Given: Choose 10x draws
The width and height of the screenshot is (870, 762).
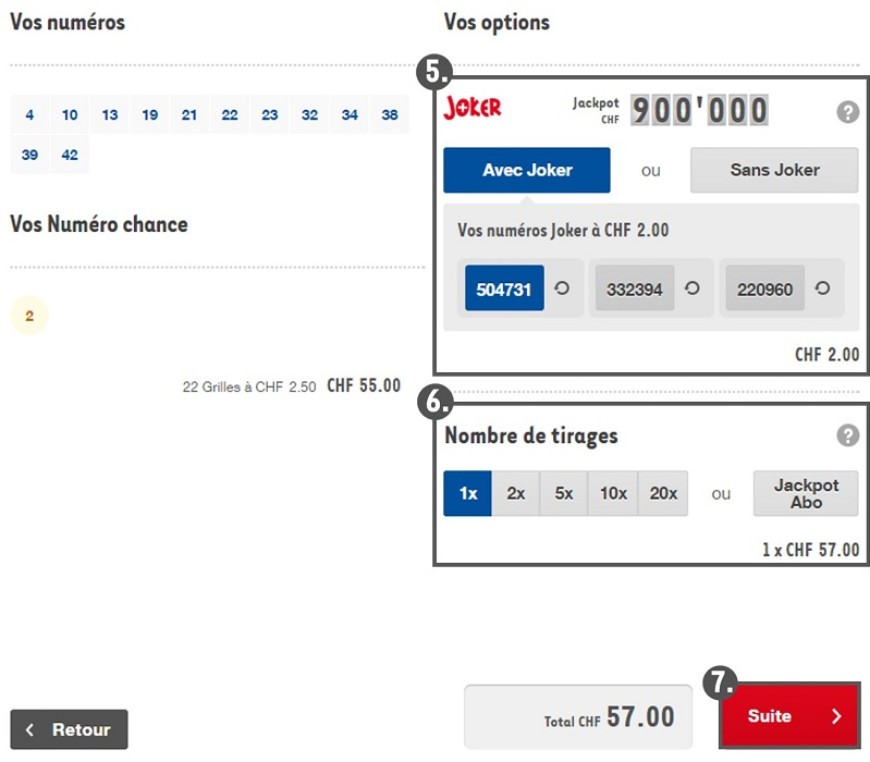Looking at the screenshot, I should pyautogui.click(x=613, y=493).
